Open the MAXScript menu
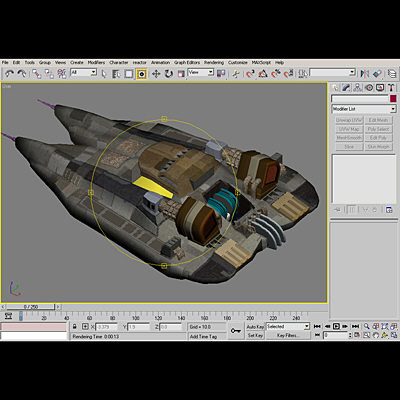 (261, 62)
